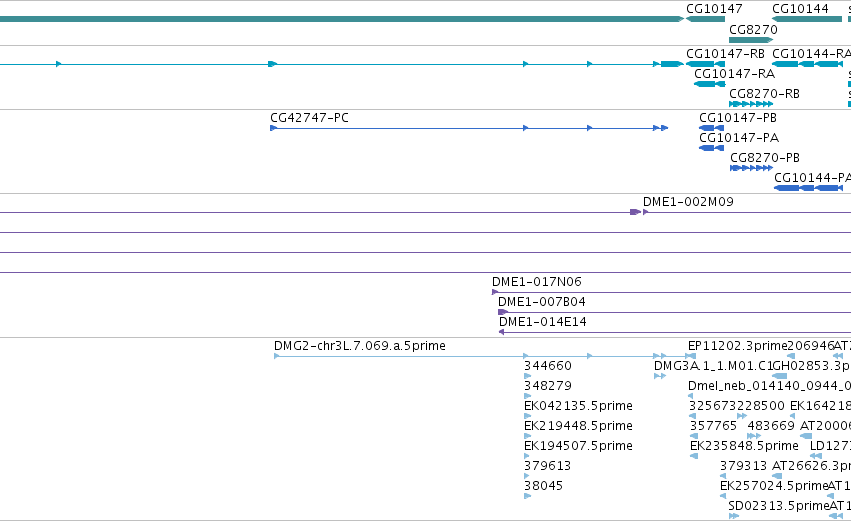
Task: Select the EK042135.5prime EST label
Action: (578, 406)
